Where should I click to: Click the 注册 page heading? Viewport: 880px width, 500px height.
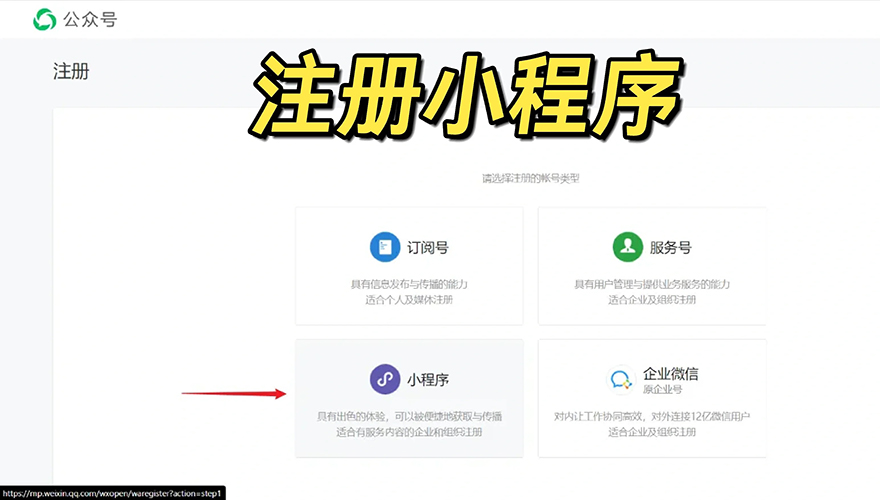pos(71,71)
